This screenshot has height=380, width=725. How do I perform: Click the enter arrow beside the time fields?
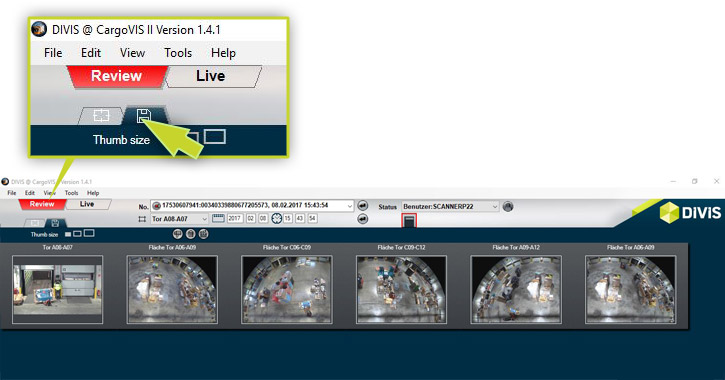click(363, 219)
